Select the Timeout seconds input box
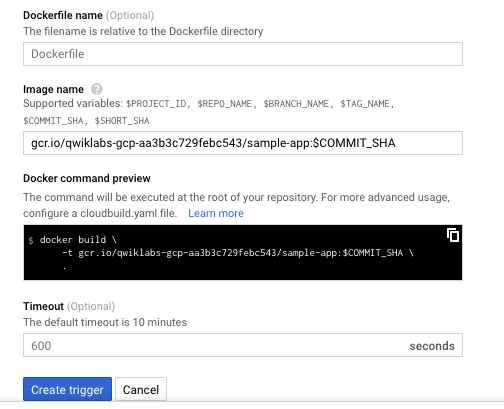 (243, 345)
